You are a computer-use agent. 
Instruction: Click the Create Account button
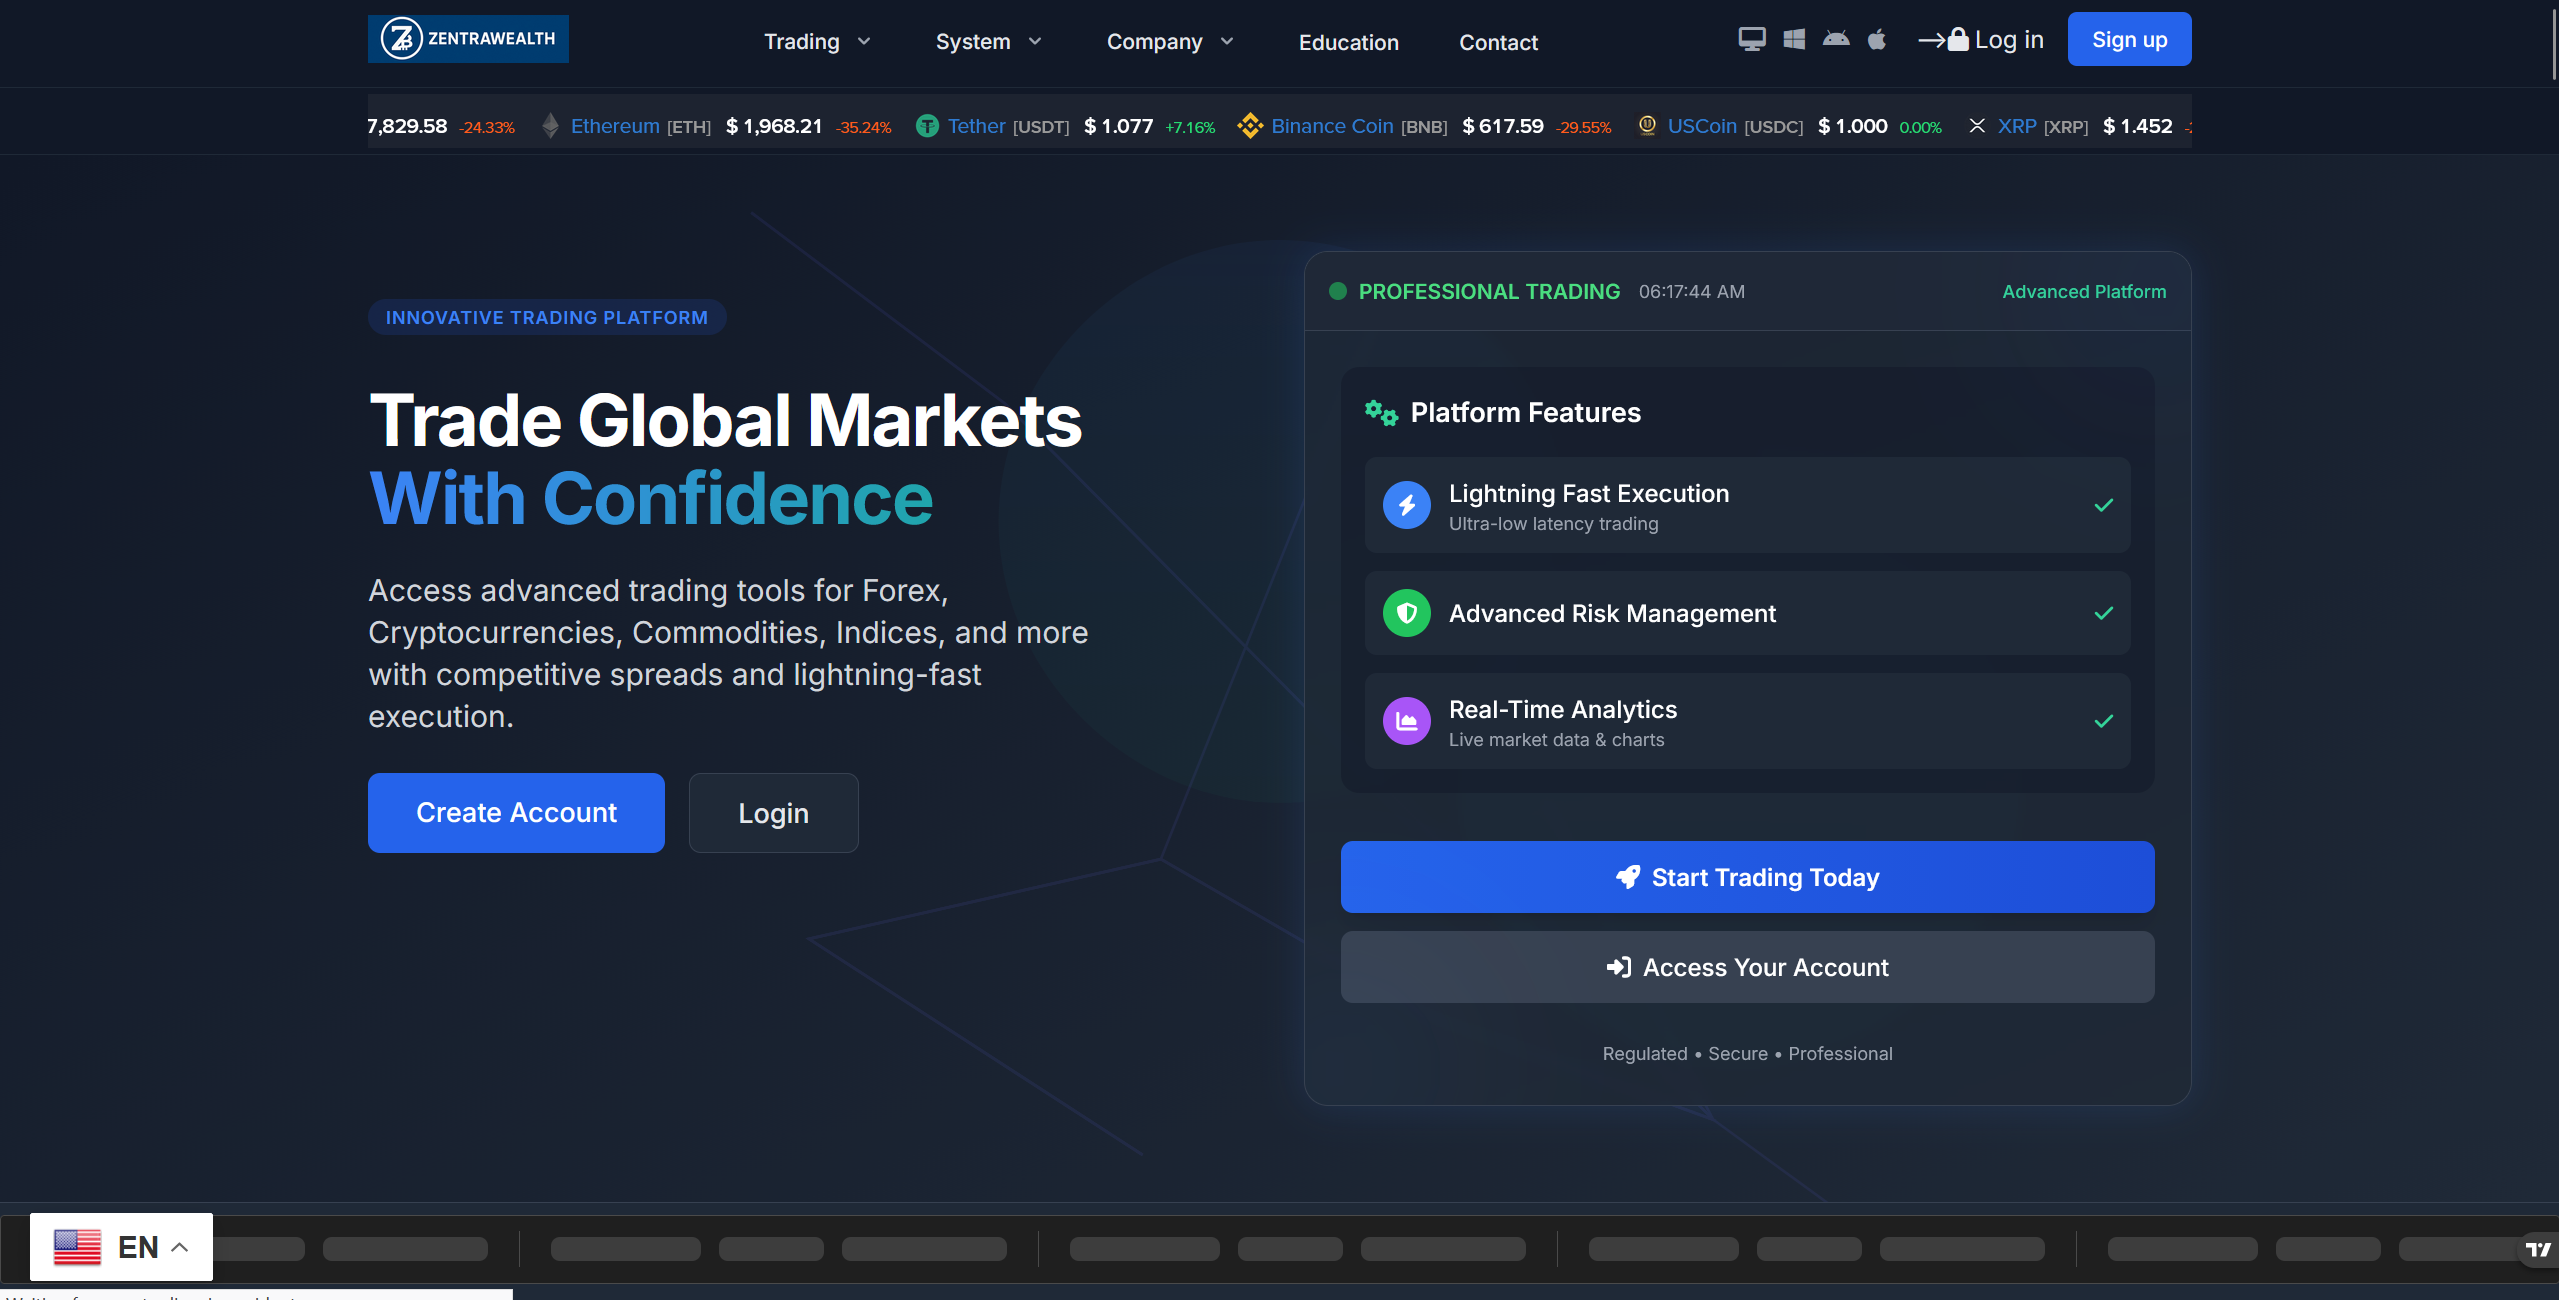516,813
